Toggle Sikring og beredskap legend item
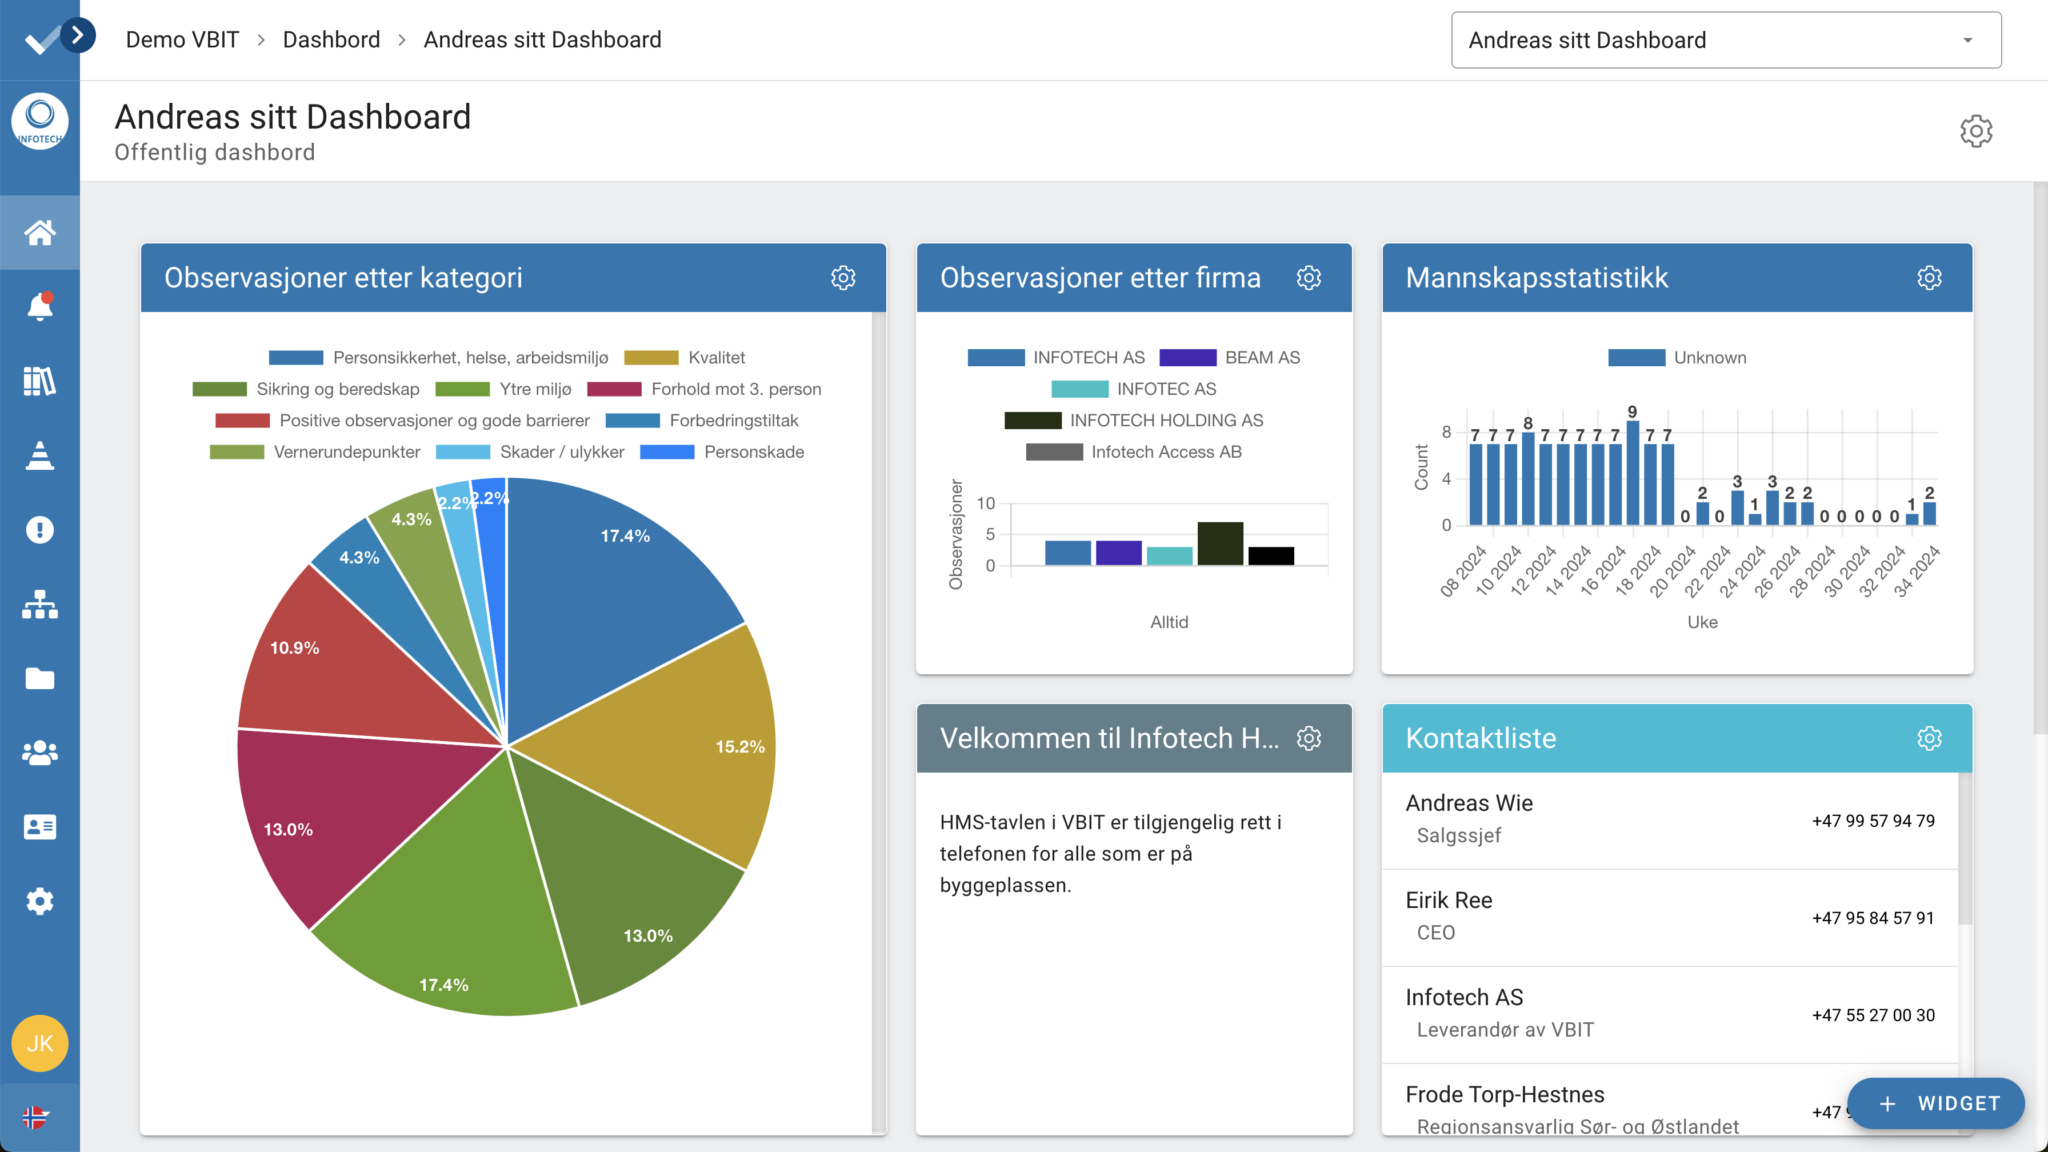This screenshot has height=1152, width=2048. (x=306, y=389)
